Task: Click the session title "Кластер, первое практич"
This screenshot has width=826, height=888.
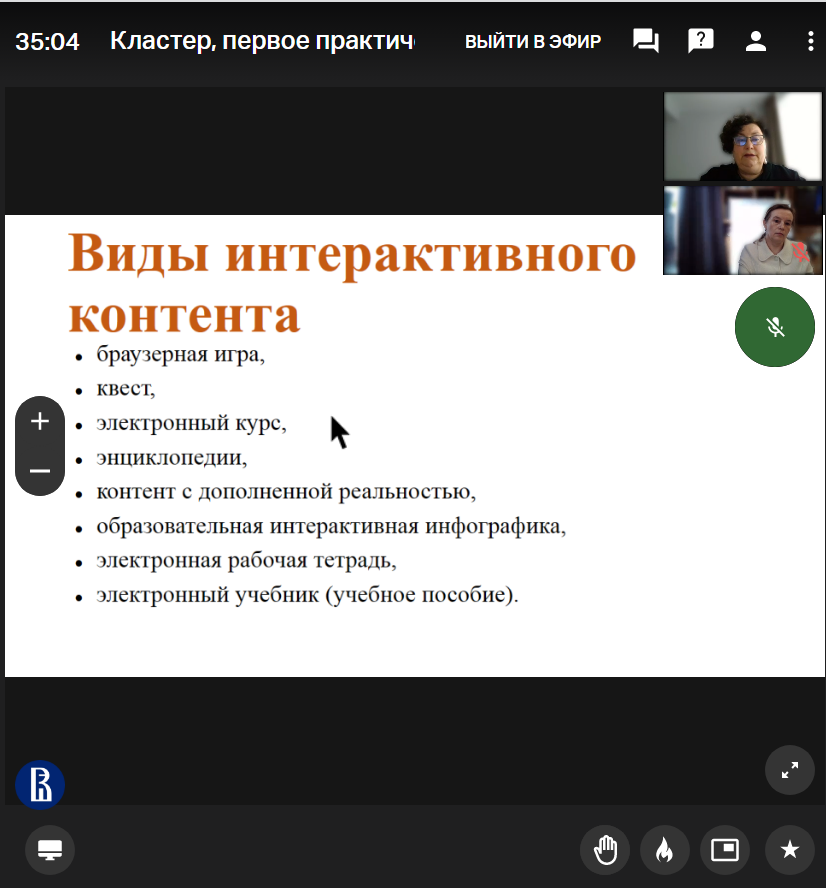Action: (262, 41)
